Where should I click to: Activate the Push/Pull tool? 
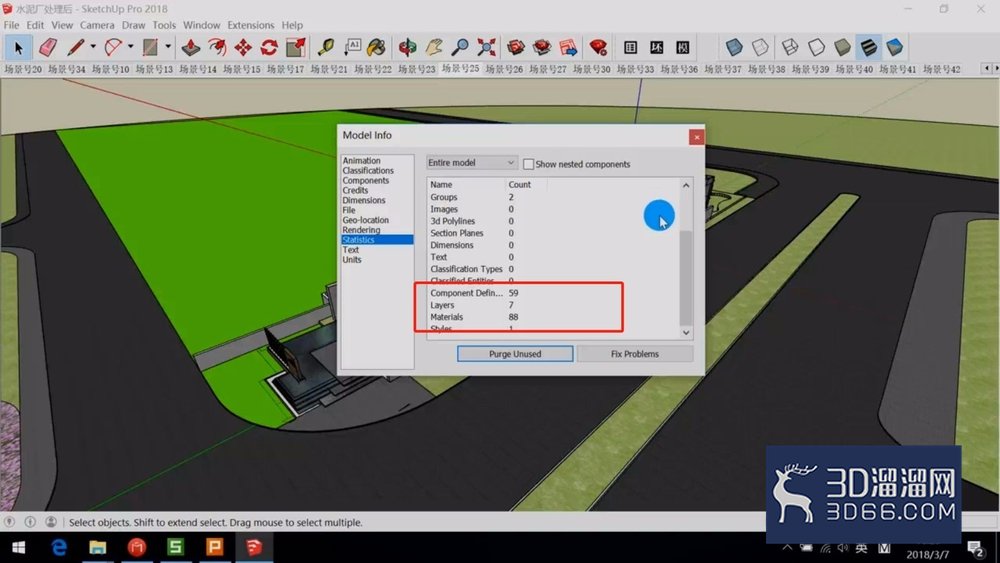coord(191,47)
